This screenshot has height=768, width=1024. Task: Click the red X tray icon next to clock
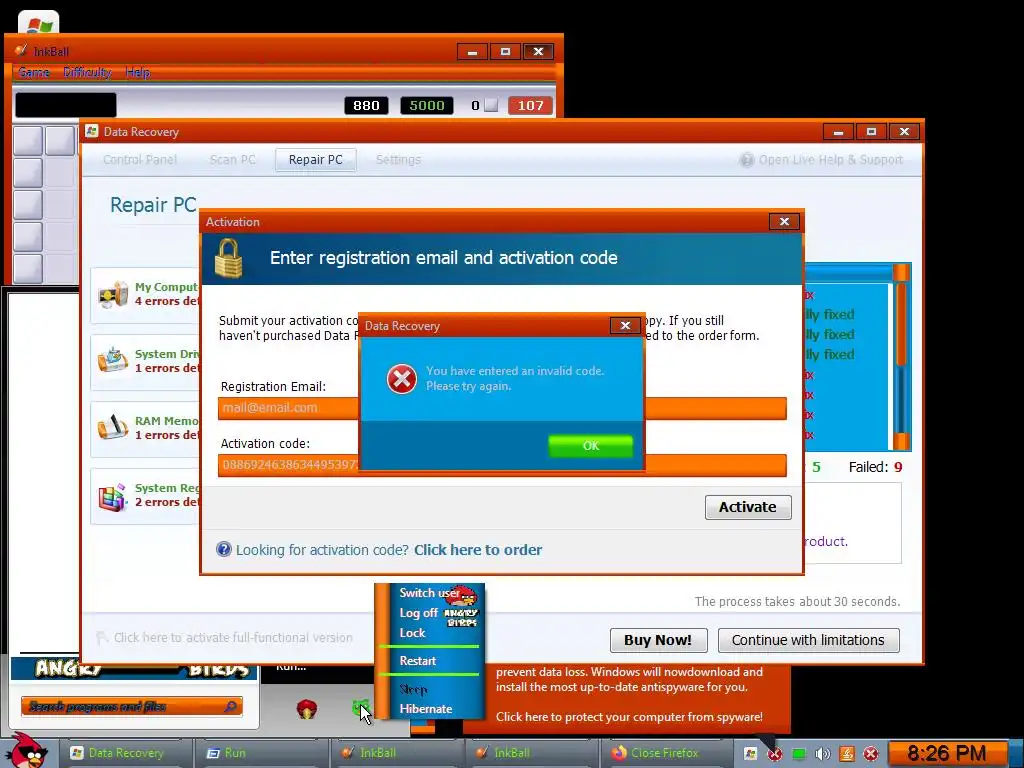point(871,754)
